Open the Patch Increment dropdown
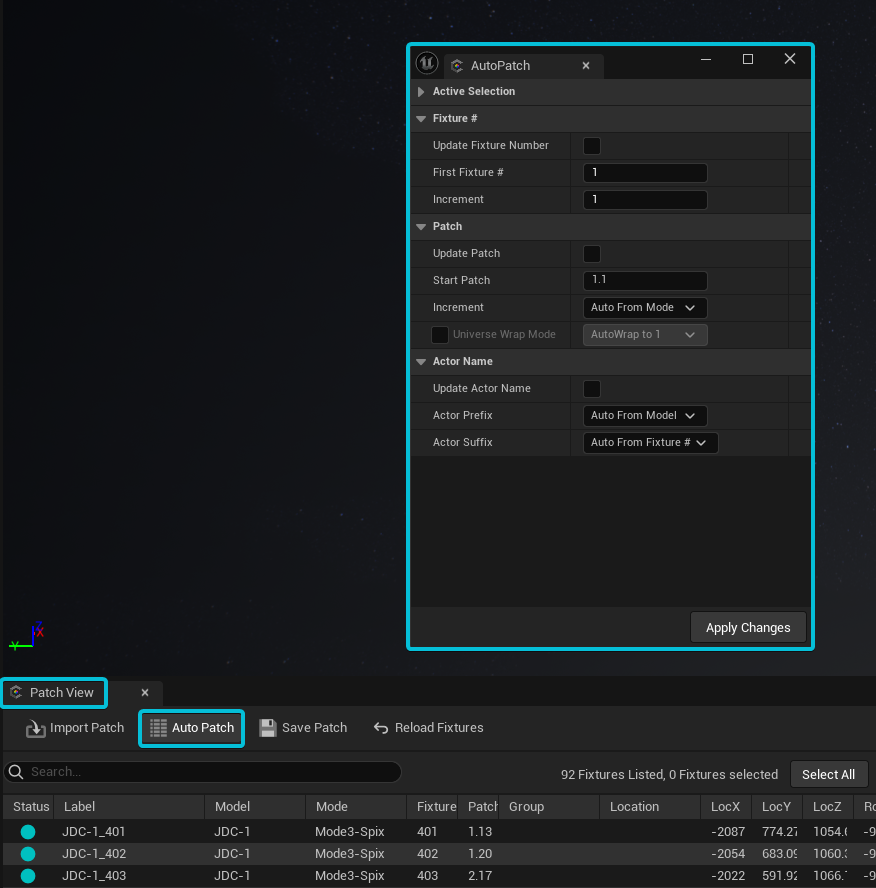 (644, 308)
